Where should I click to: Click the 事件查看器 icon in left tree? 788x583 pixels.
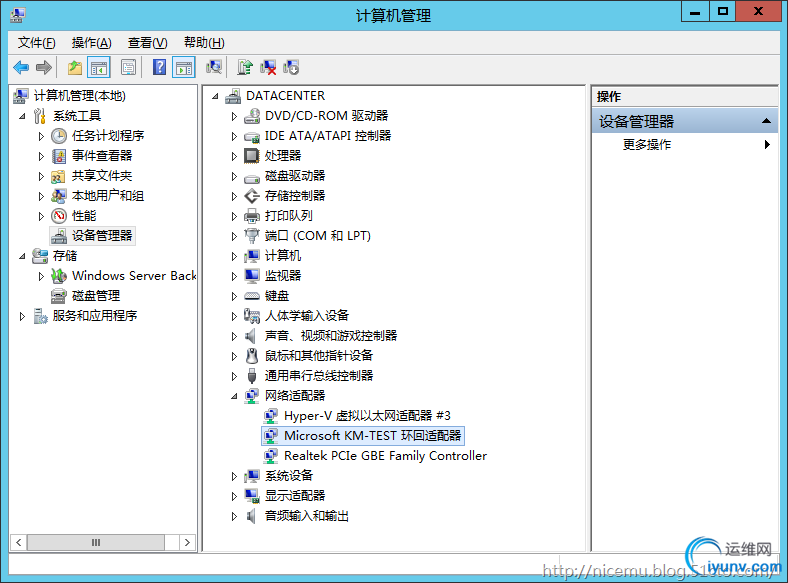click(59, 156)
